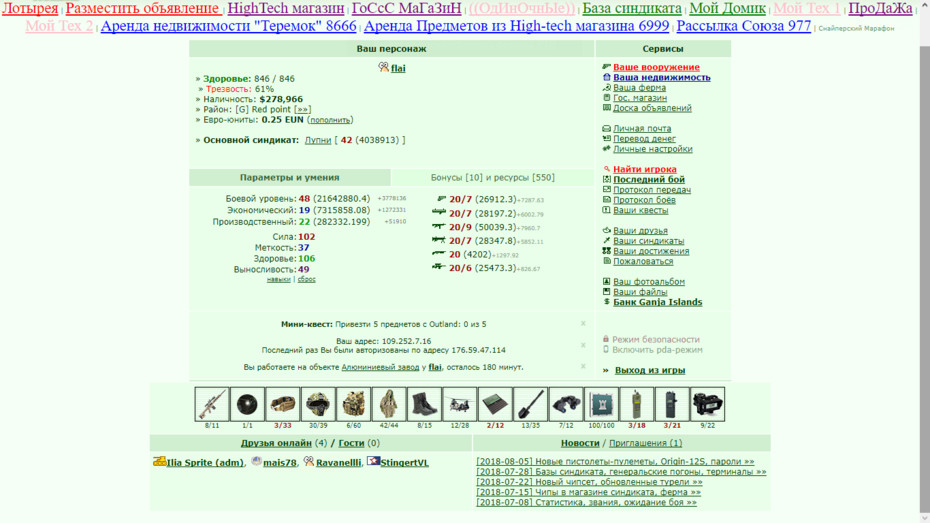Open the ghillie camouflage suit slot 42/44
Screen dimensions: 930x523
click(x=389, y=404)
